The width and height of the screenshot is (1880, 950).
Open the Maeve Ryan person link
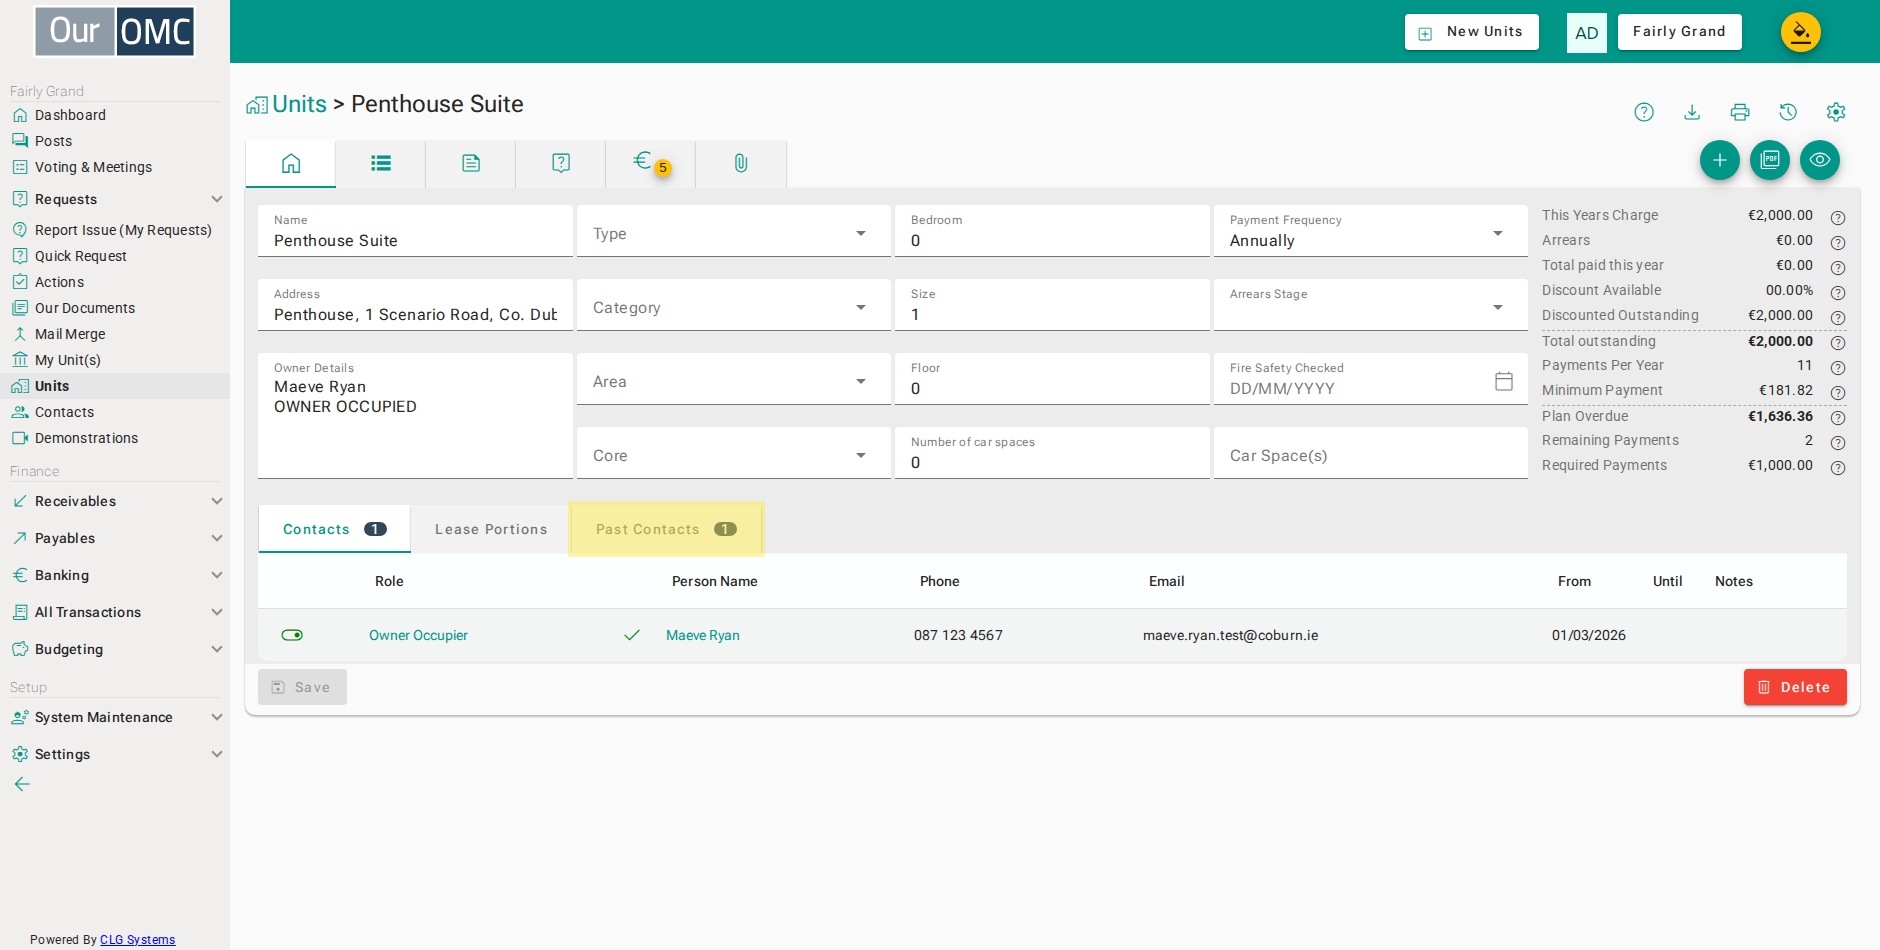coord(703,635)
